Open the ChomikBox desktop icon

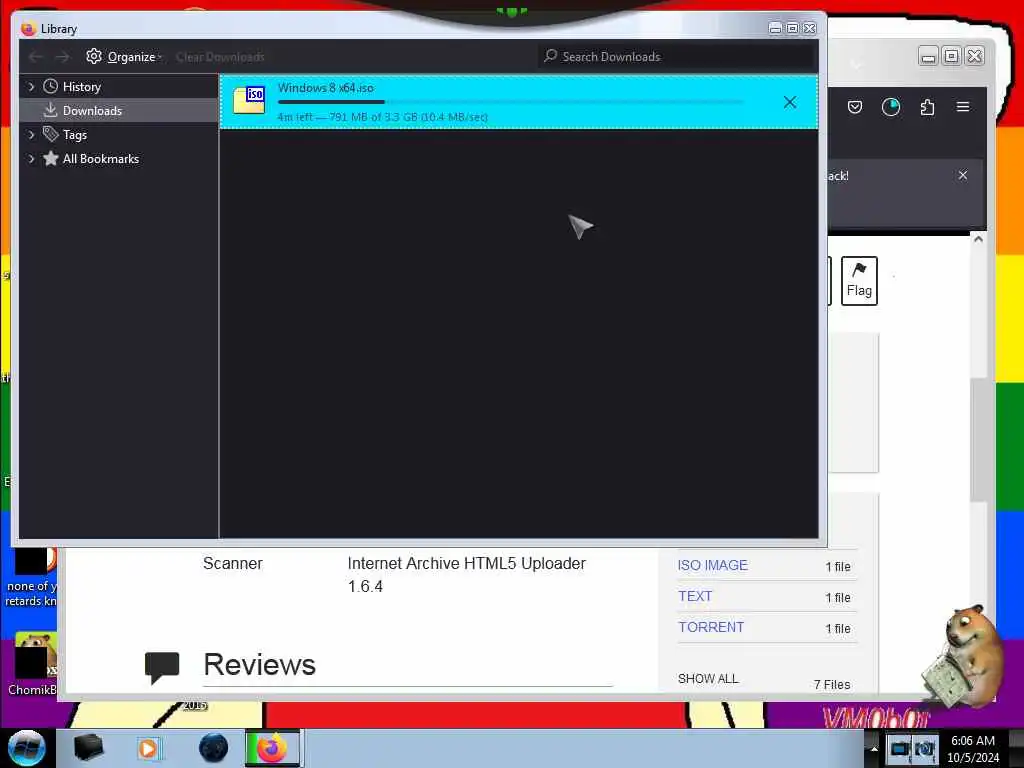point(31,664)
